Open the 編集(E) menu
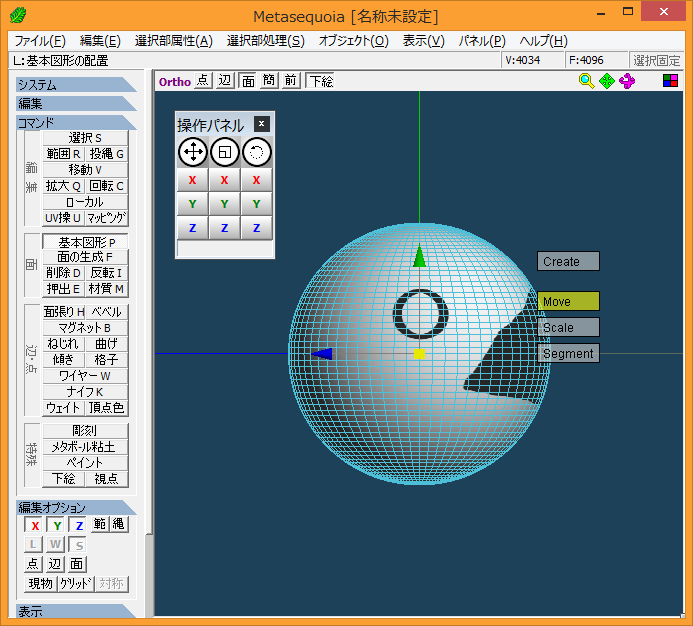The height and width of the screenshot is (626, 693). (100, 41)
